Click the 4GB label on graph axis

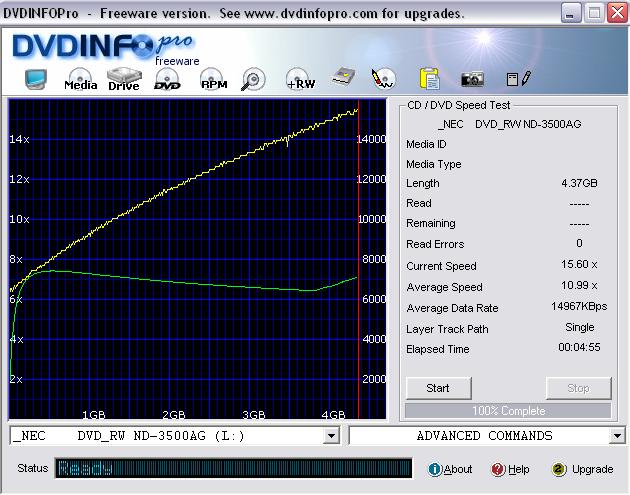[333, 415]
